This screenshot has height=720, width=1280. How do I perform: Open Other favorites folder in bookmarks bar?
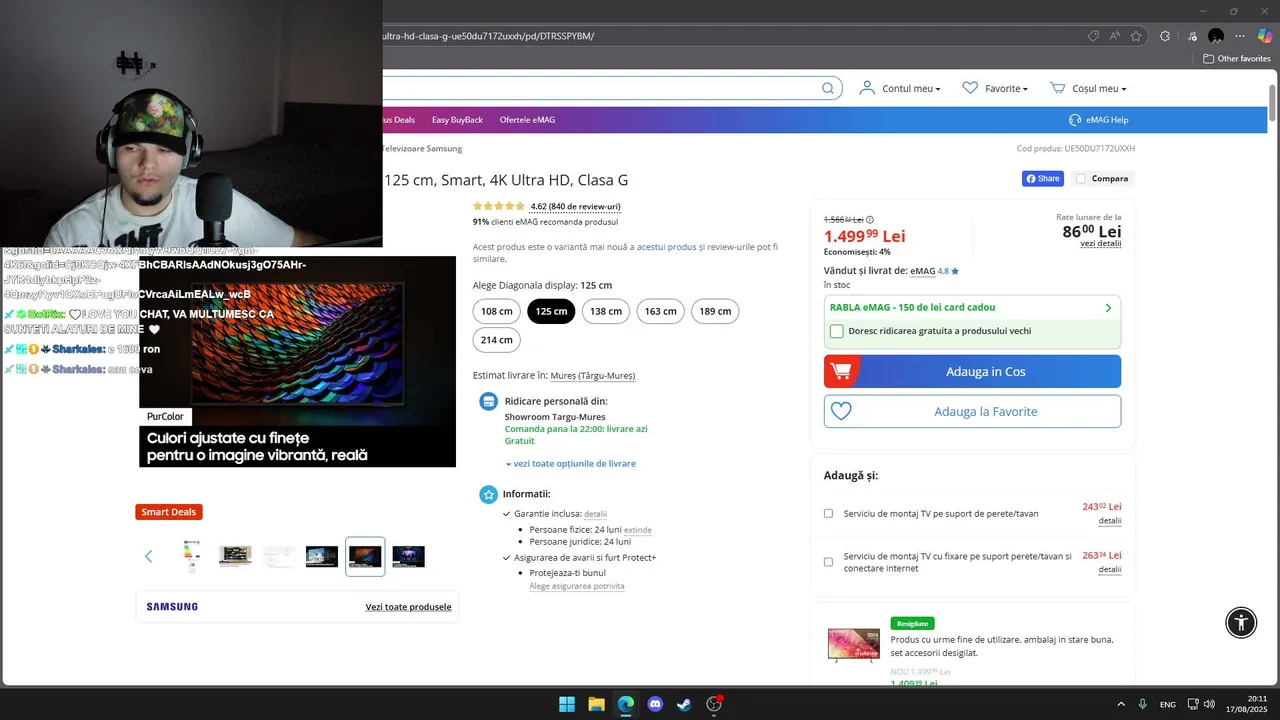1236,59
